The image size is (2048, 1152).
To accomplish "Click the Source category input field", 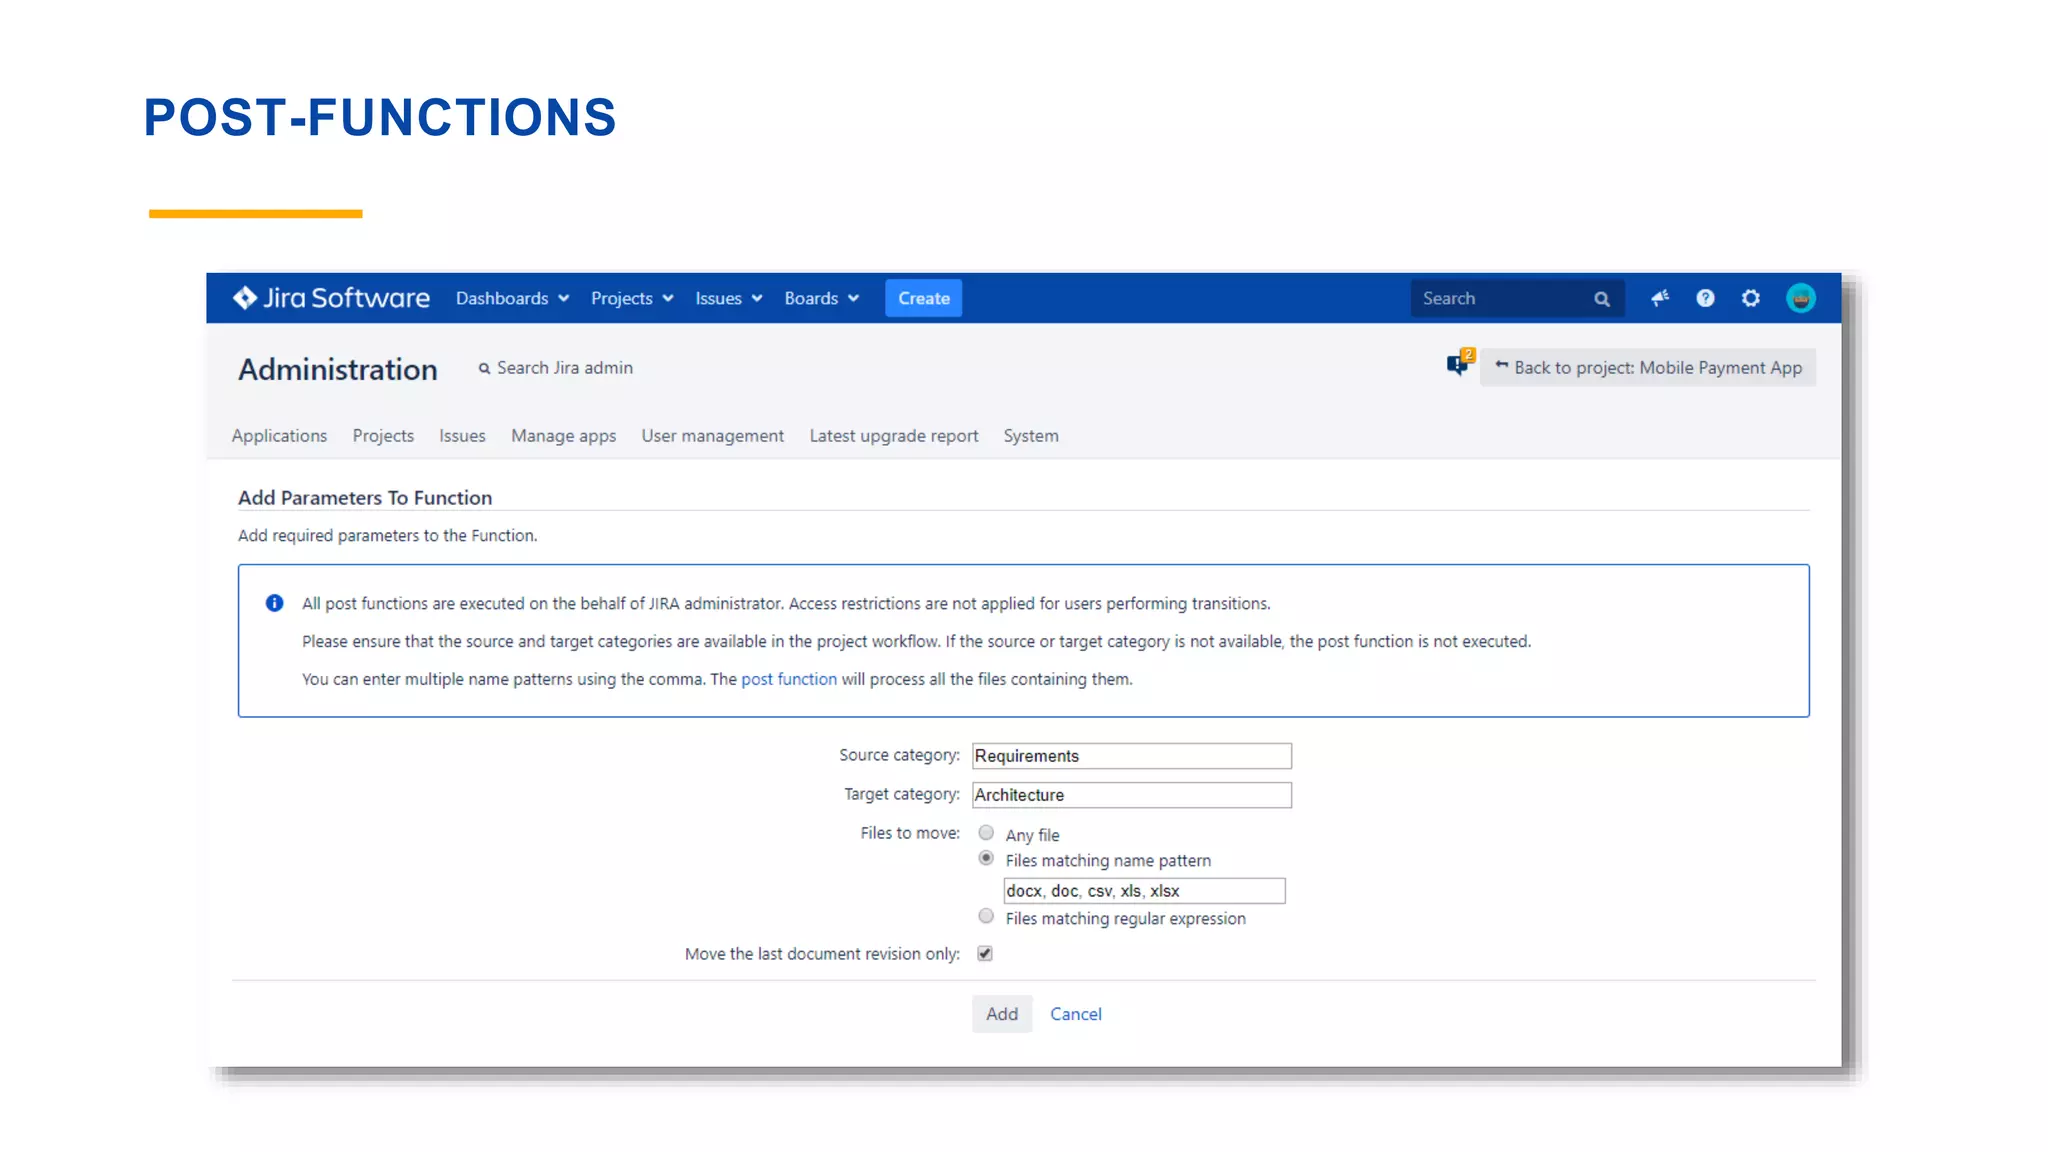I will pyautogui.click(x=1131, y=756).
